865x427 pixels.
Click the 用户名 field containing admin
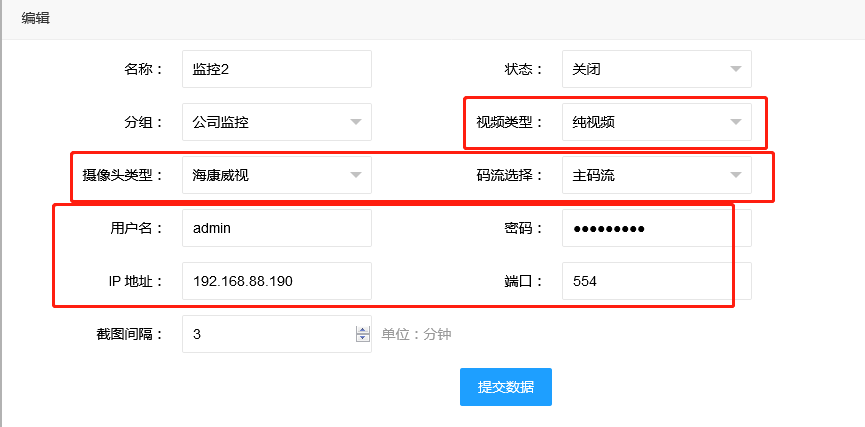276,228
